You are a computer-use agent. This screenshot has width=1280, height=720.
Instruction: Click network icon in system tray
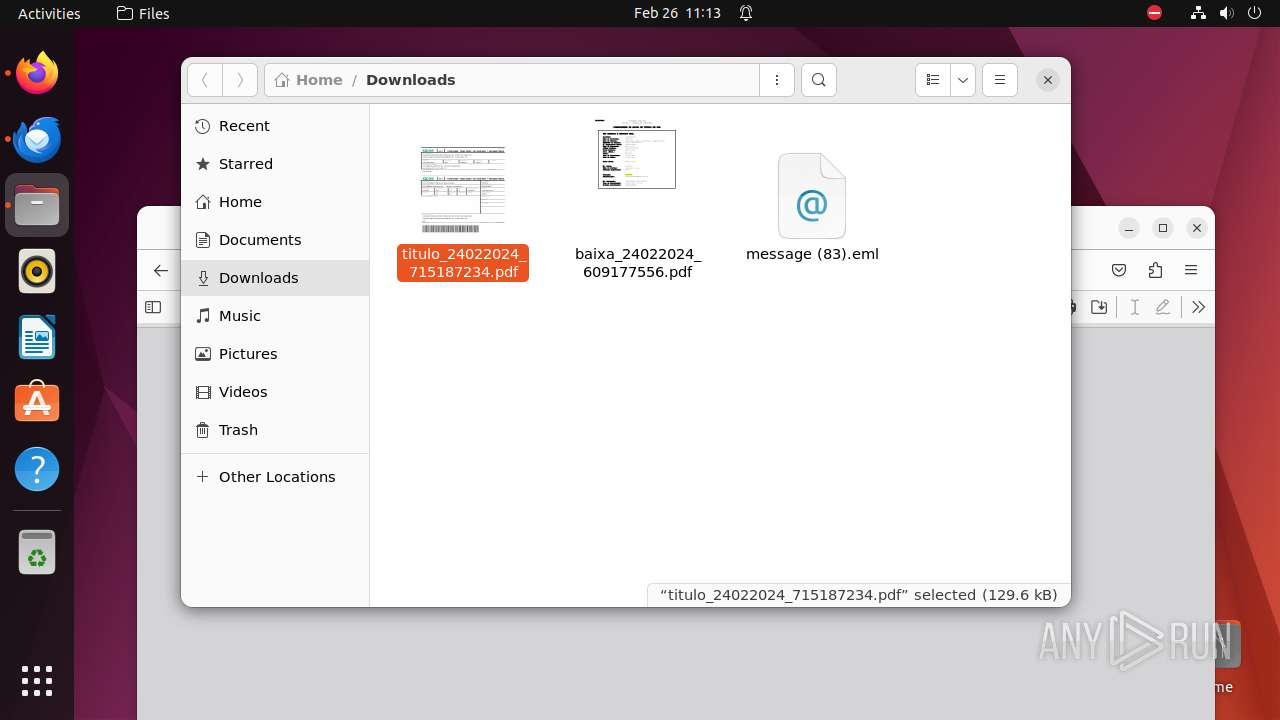point(1198,13)
